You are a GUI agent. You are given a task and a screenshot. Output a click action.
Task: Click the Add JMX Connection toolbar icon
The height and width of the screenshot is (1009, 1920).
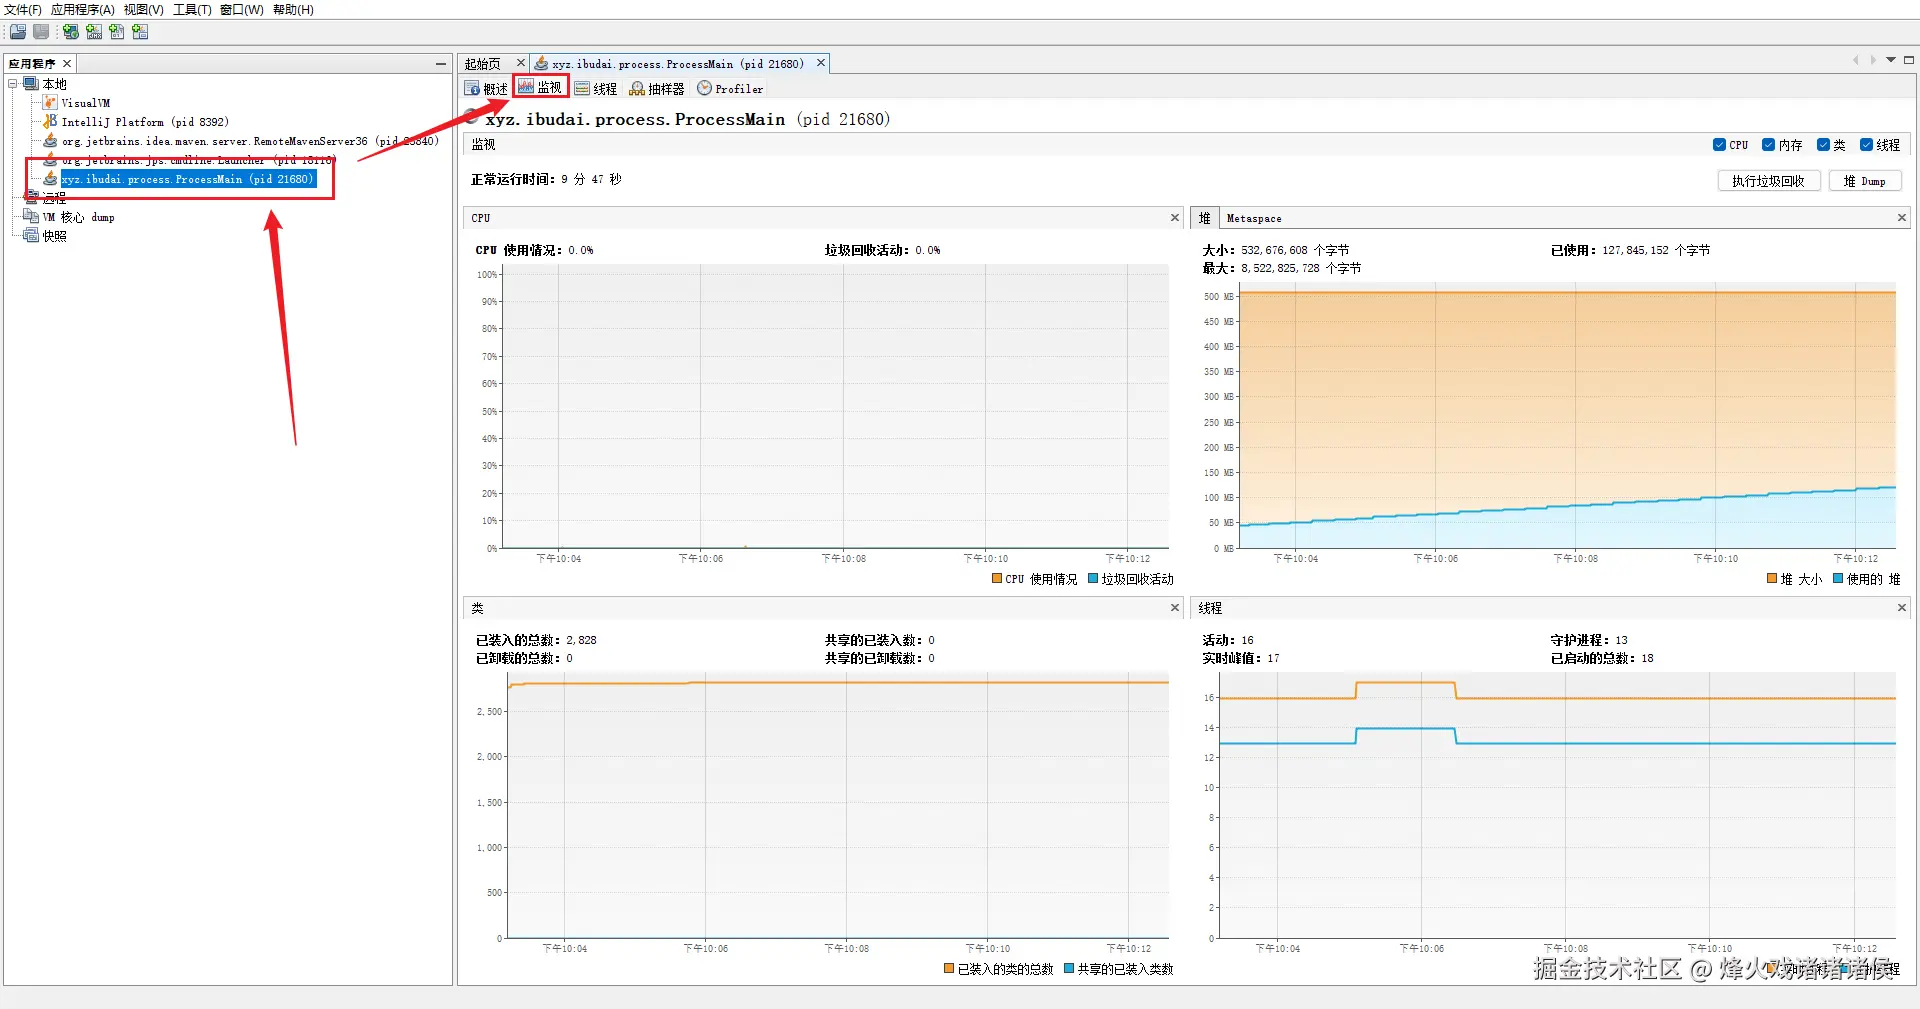pos(94,32)
